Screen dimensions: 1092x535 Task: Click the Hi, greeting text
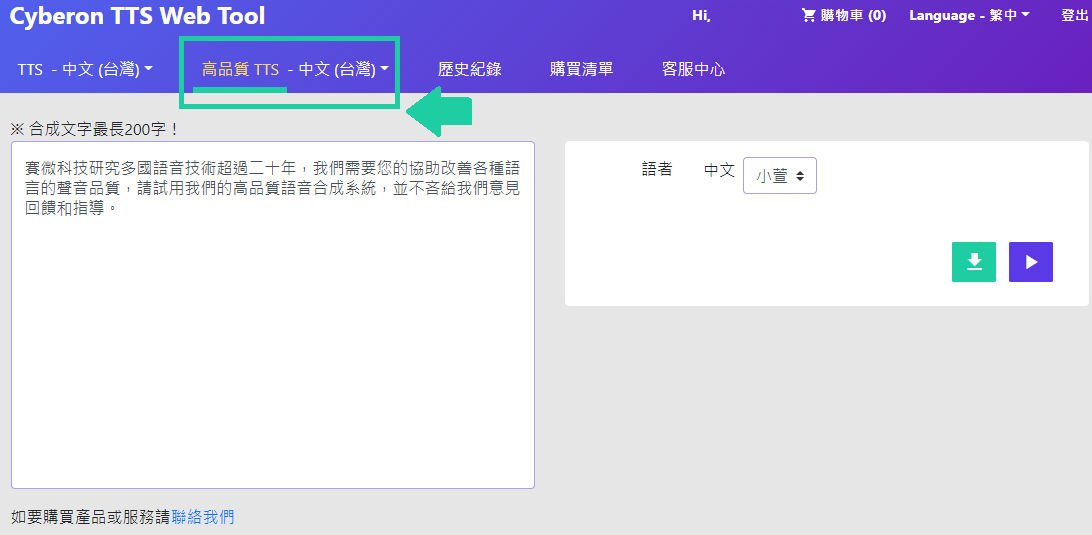pos(701,15)
